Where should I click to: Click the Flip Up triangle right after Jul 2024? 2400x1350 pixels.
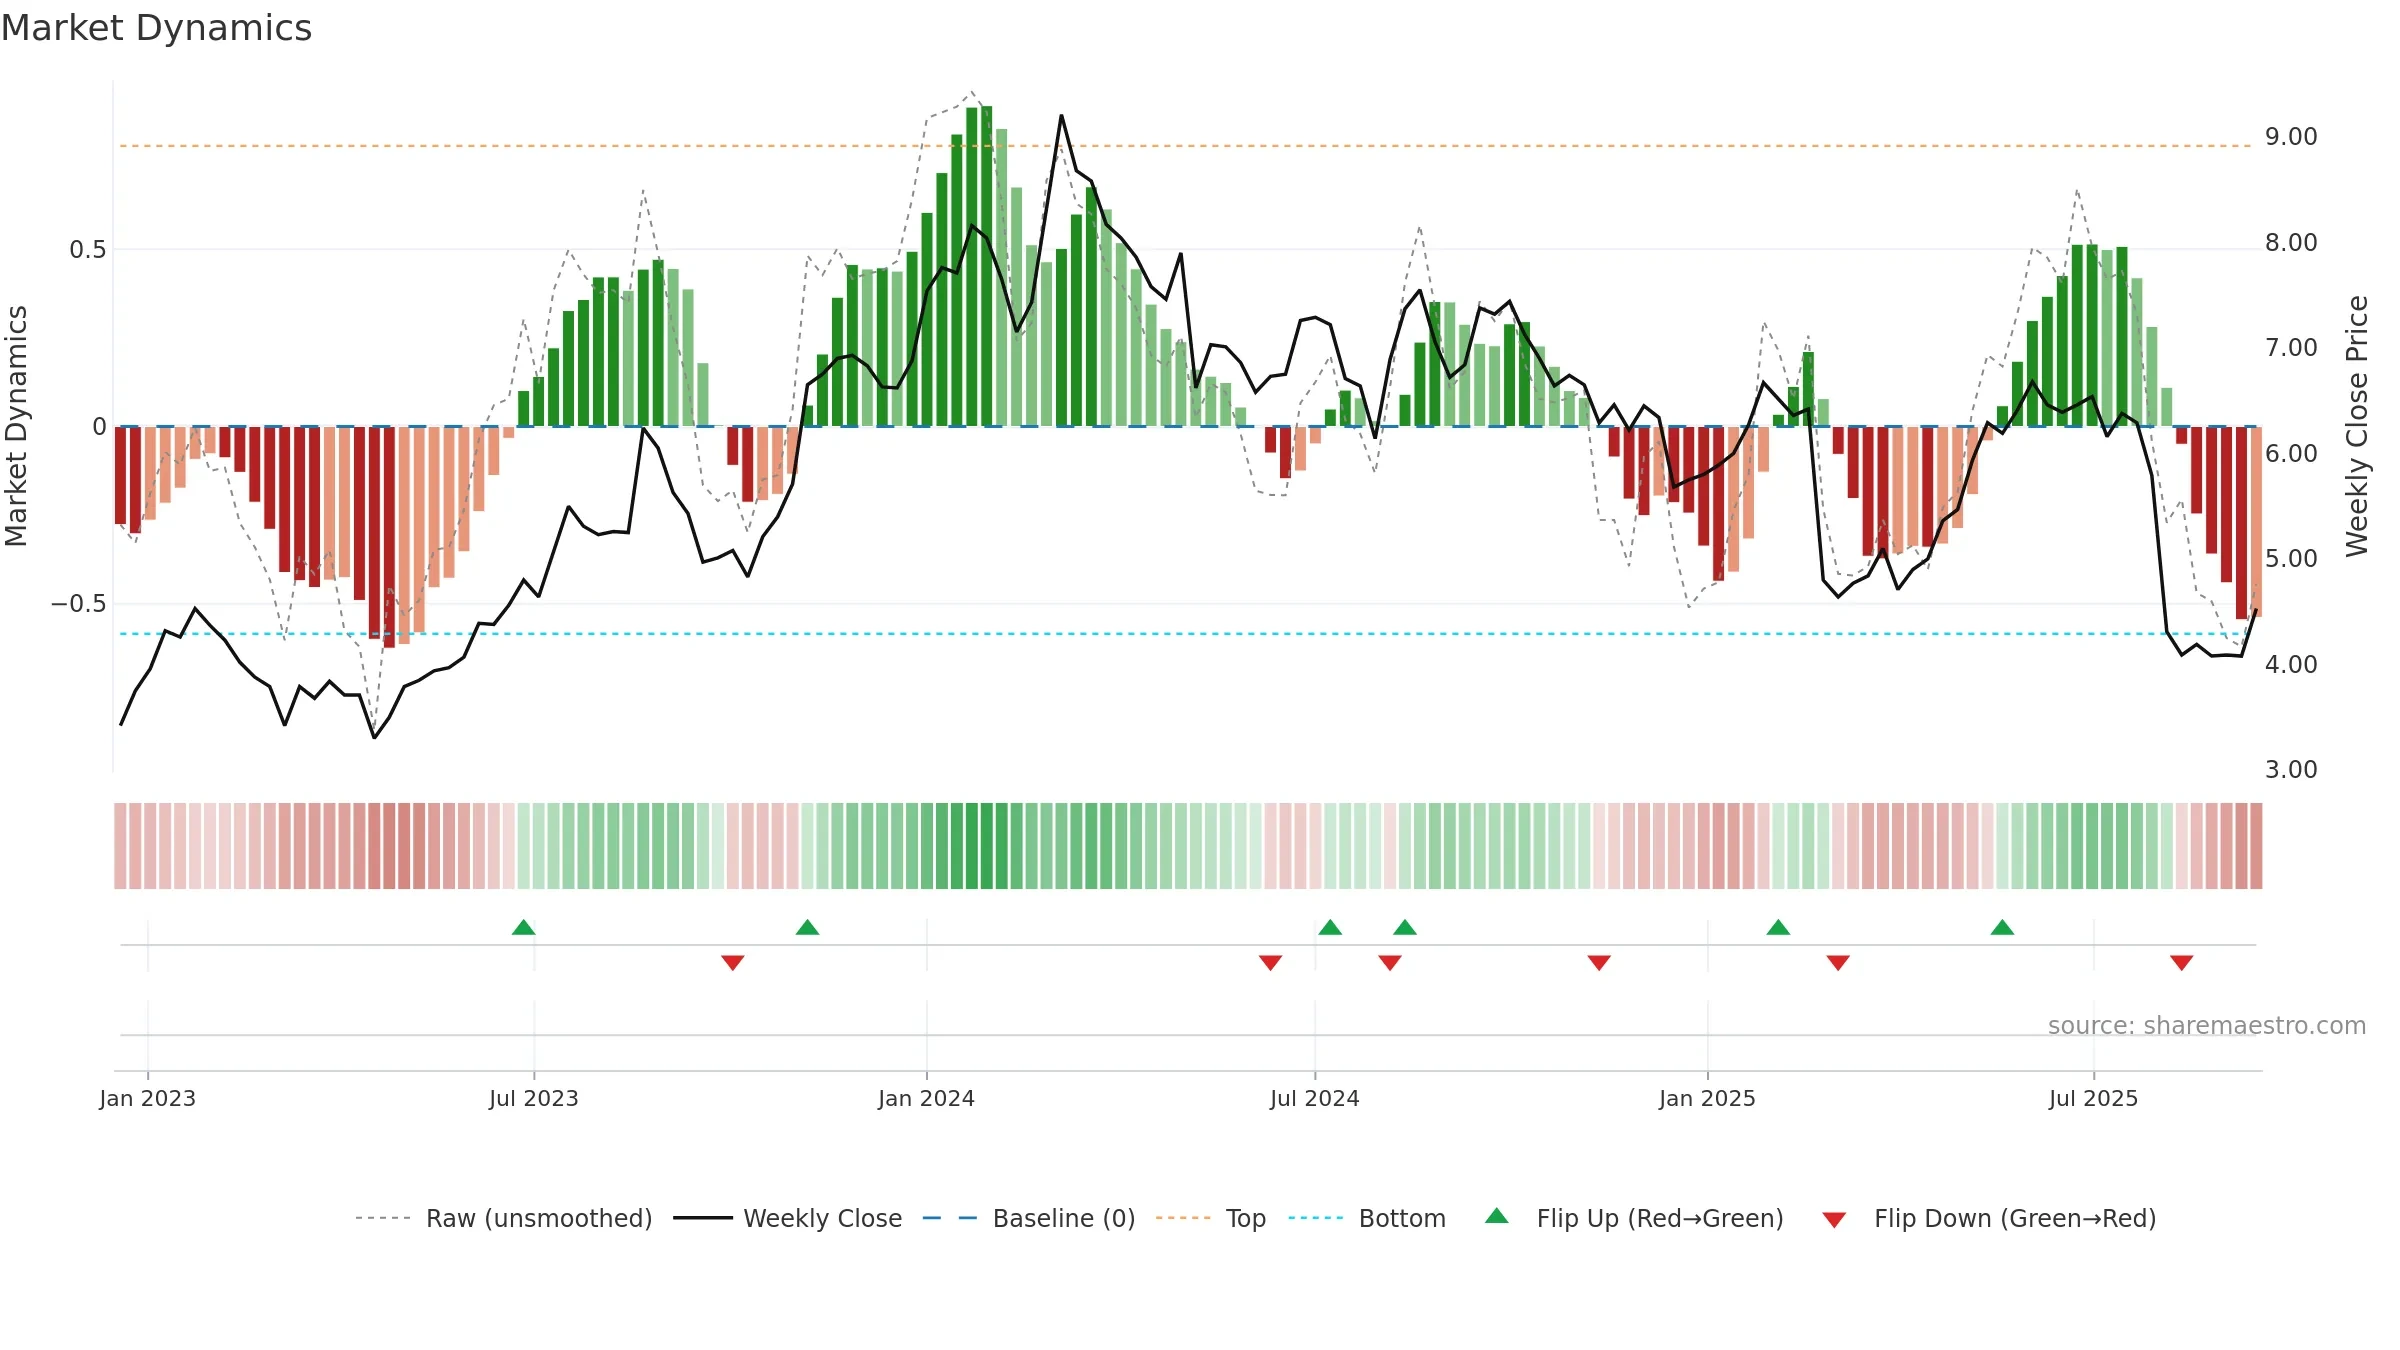(x=1330, y=927)
